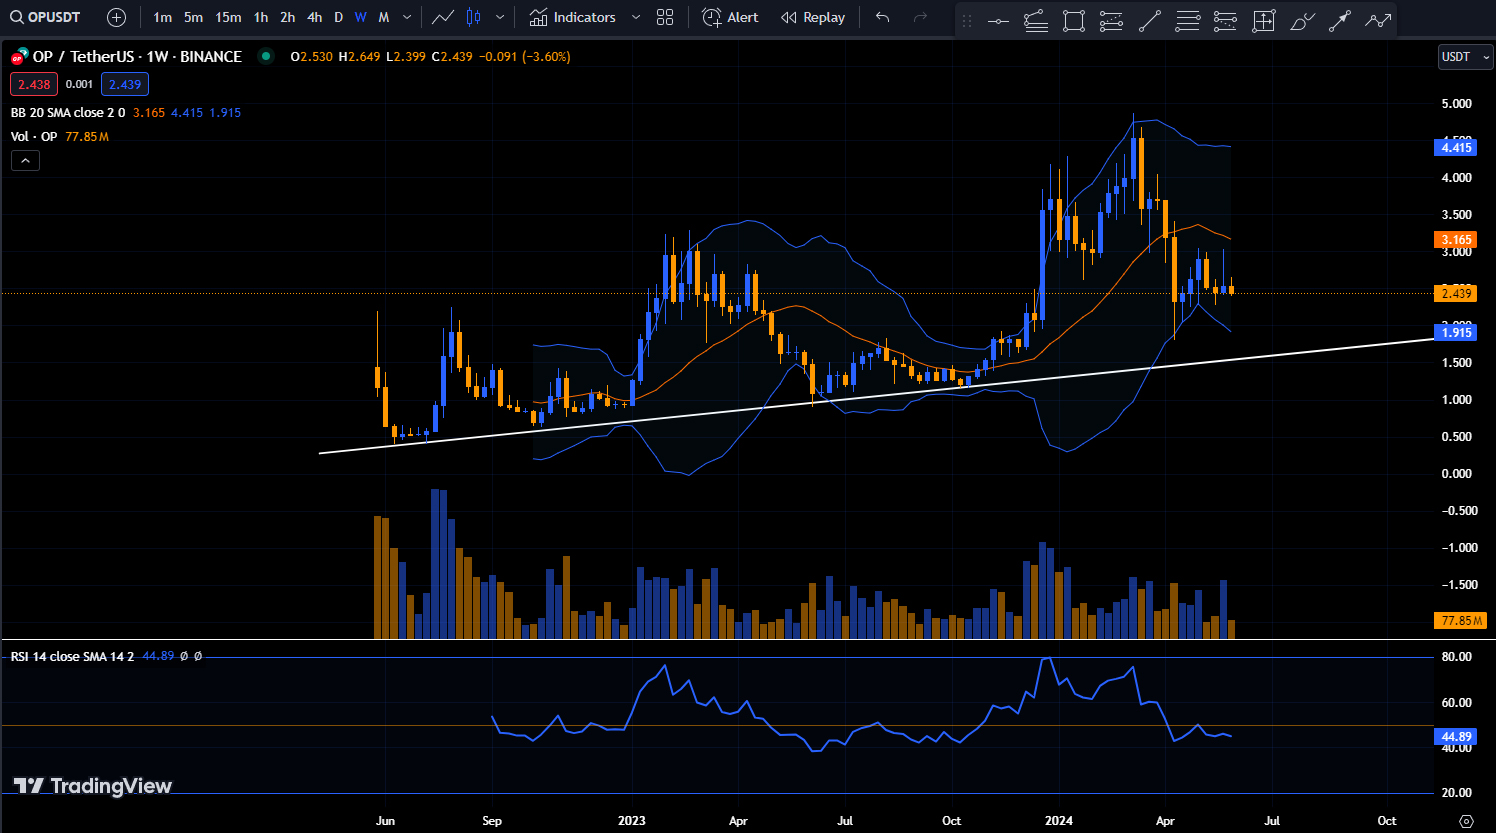This screenshot has height=833, width=1496.
Task: Open OPUSDT symbol search
Action: click(46, 17)
